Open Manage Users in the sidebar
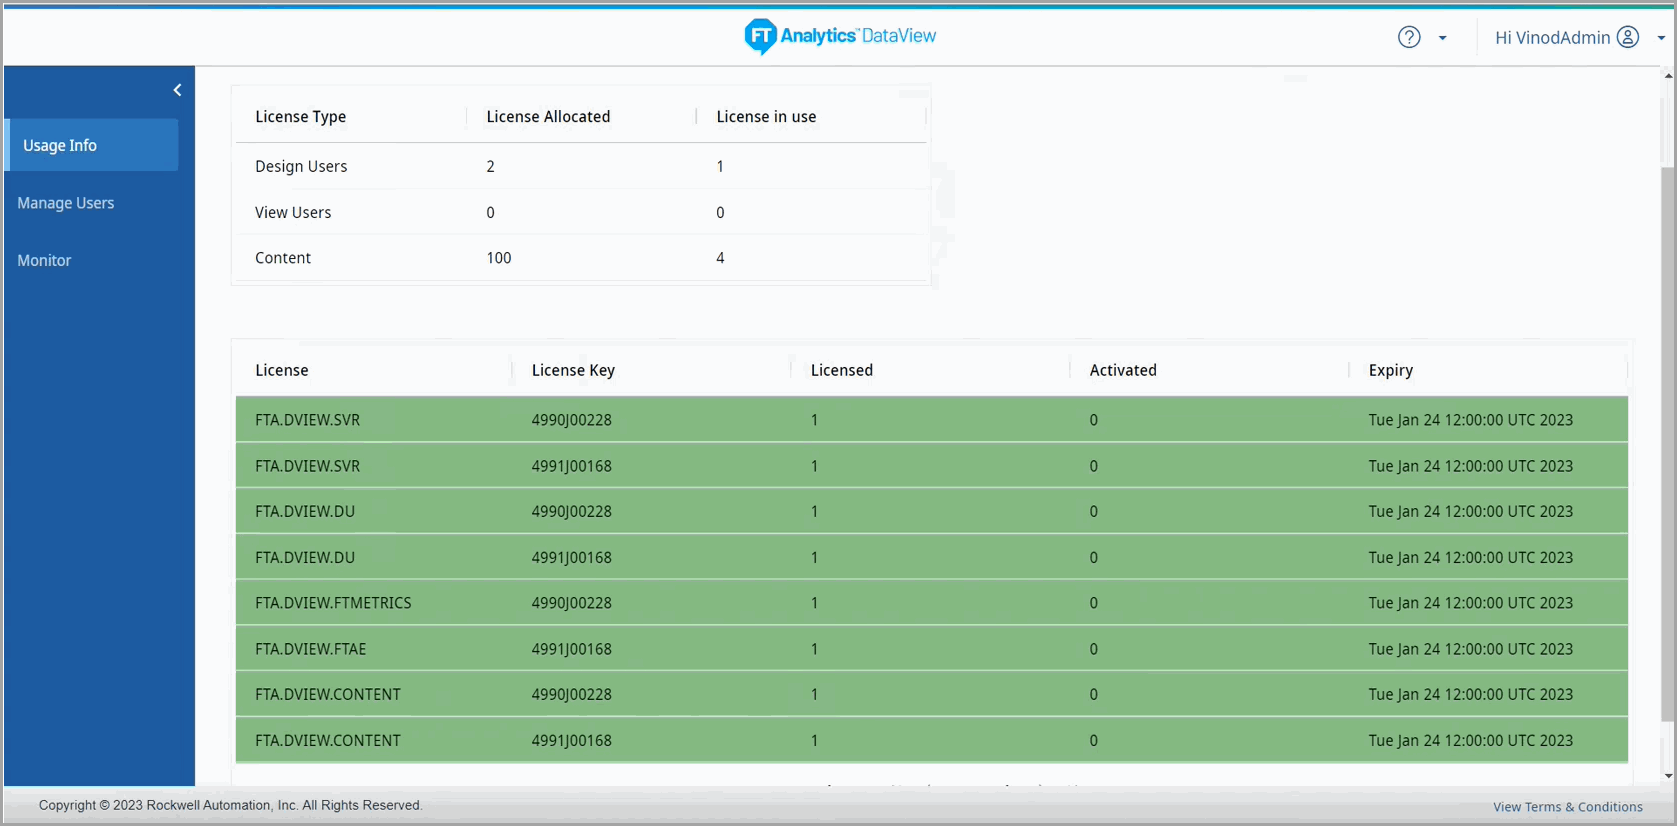The height and width of the screenshot is (826, 1677). click(x=66, y=203)
